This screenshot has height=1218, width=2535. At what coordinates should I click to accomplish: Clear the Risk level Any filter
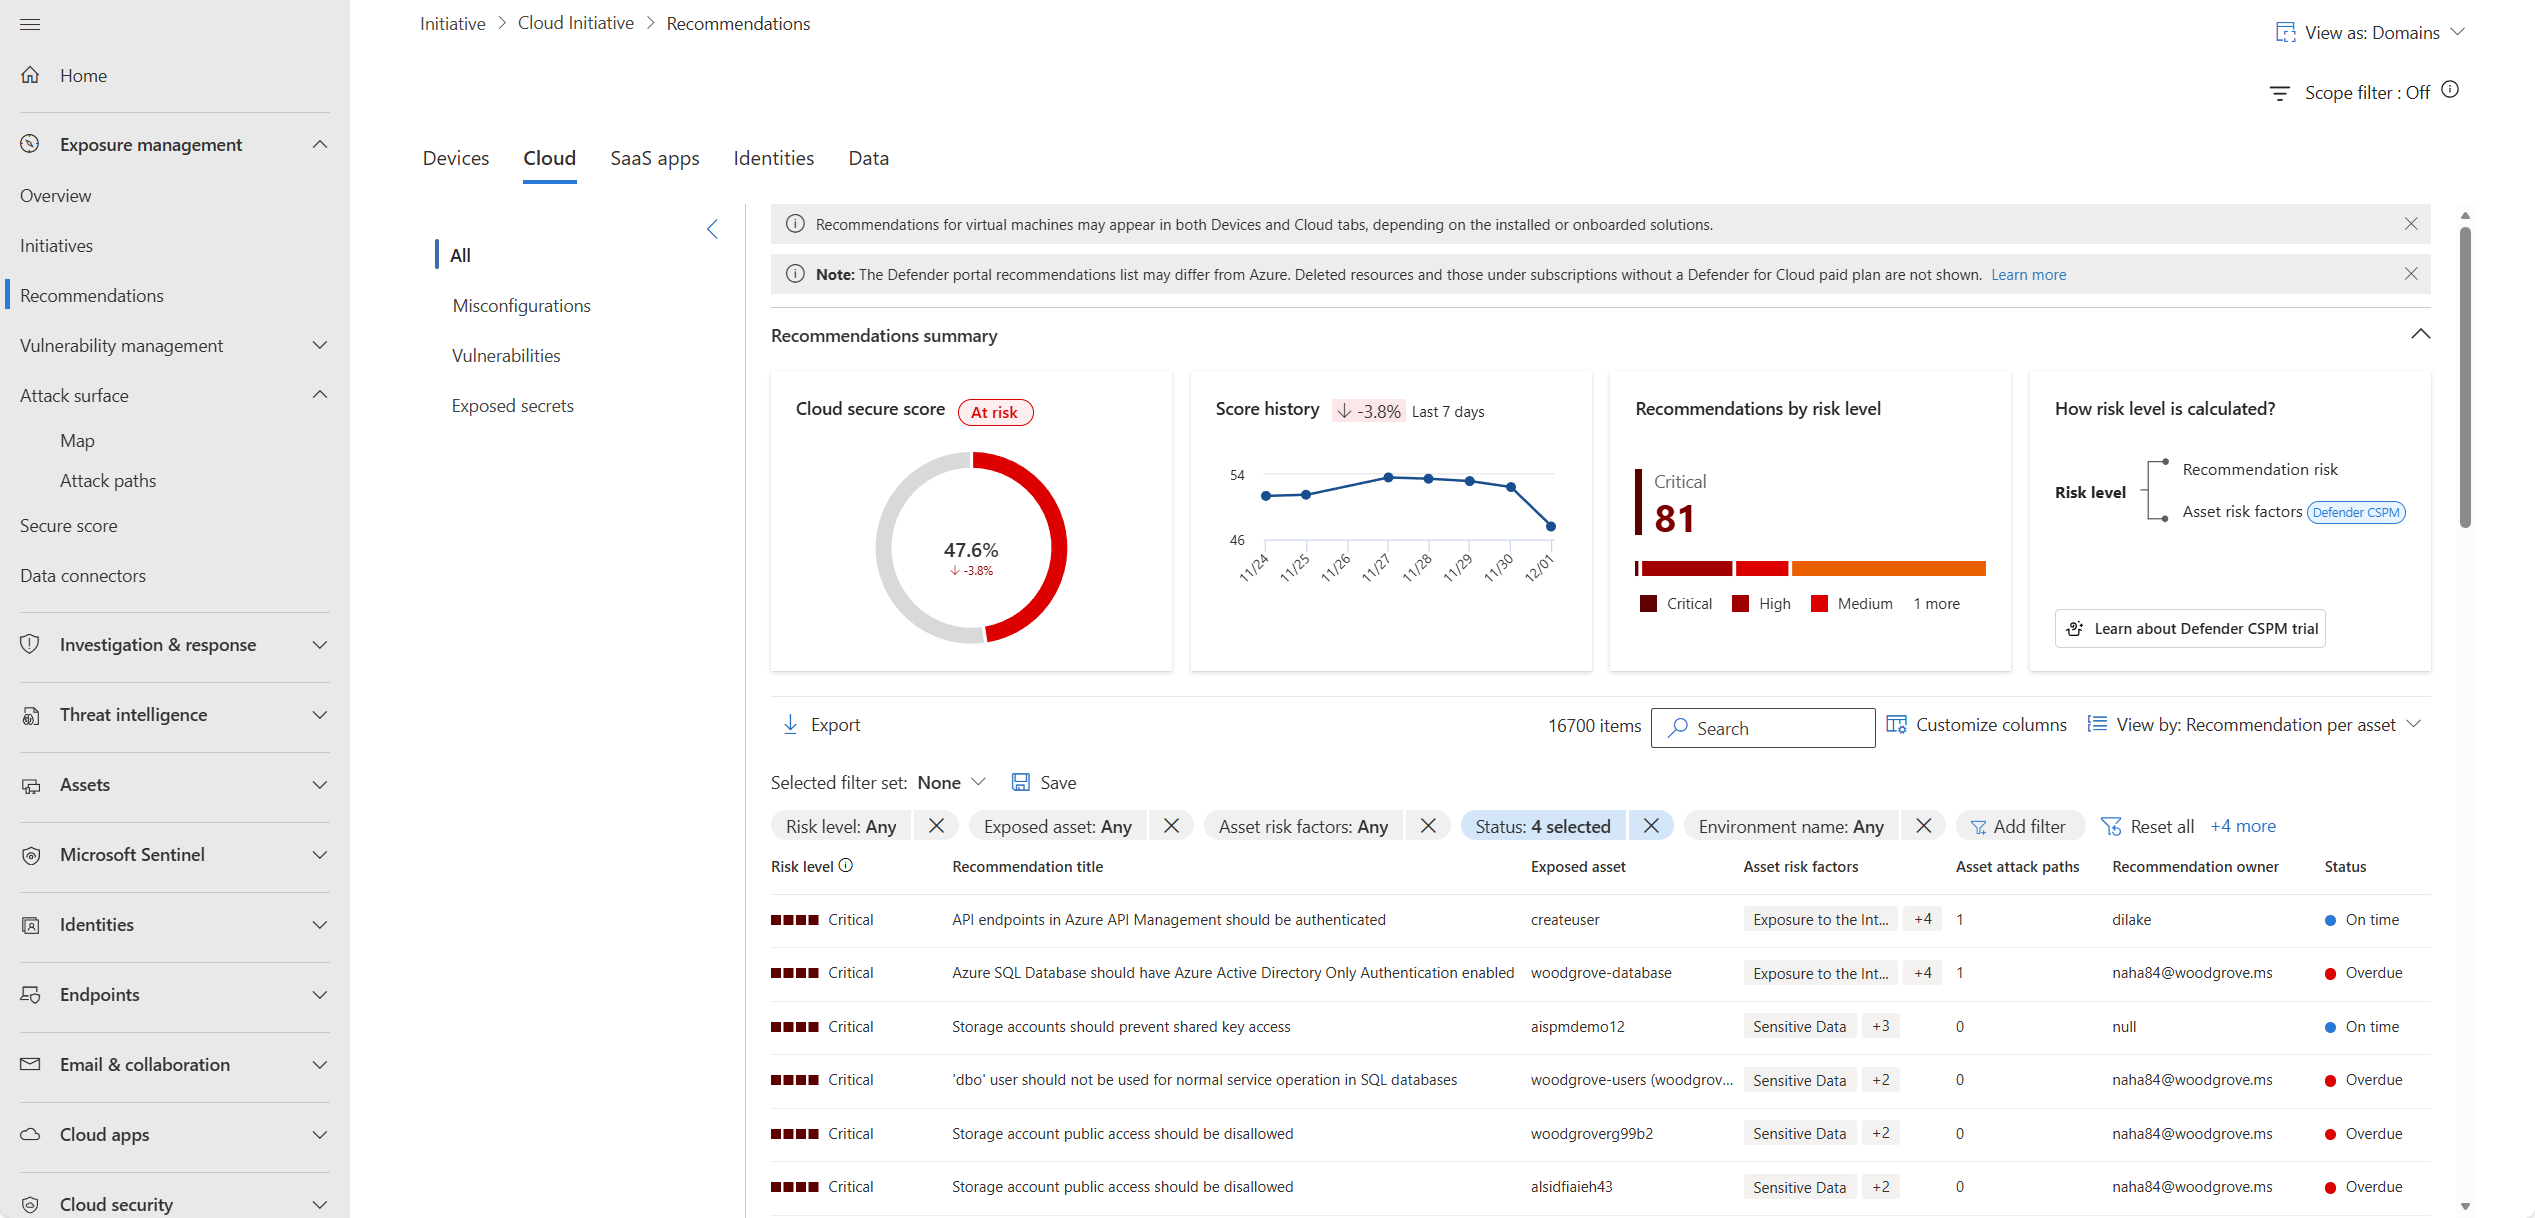click(936, 826)
